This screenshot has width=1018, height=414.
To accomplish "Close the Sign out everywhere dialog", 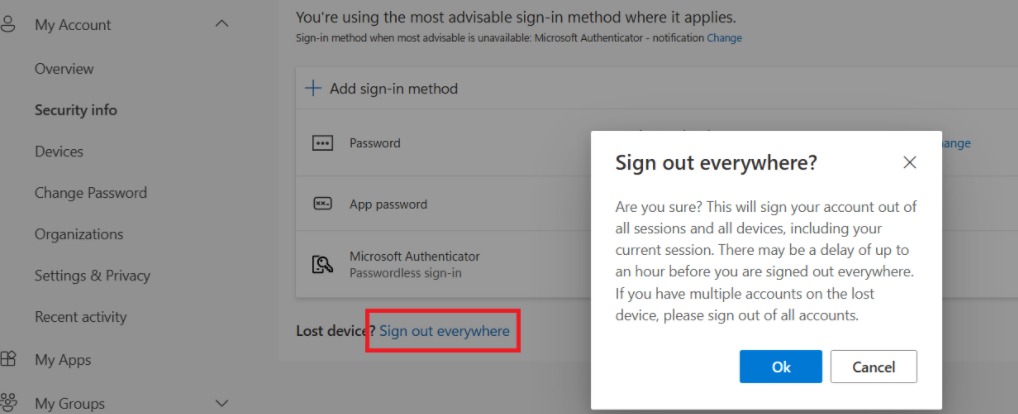I will click(x=910, y=162).
